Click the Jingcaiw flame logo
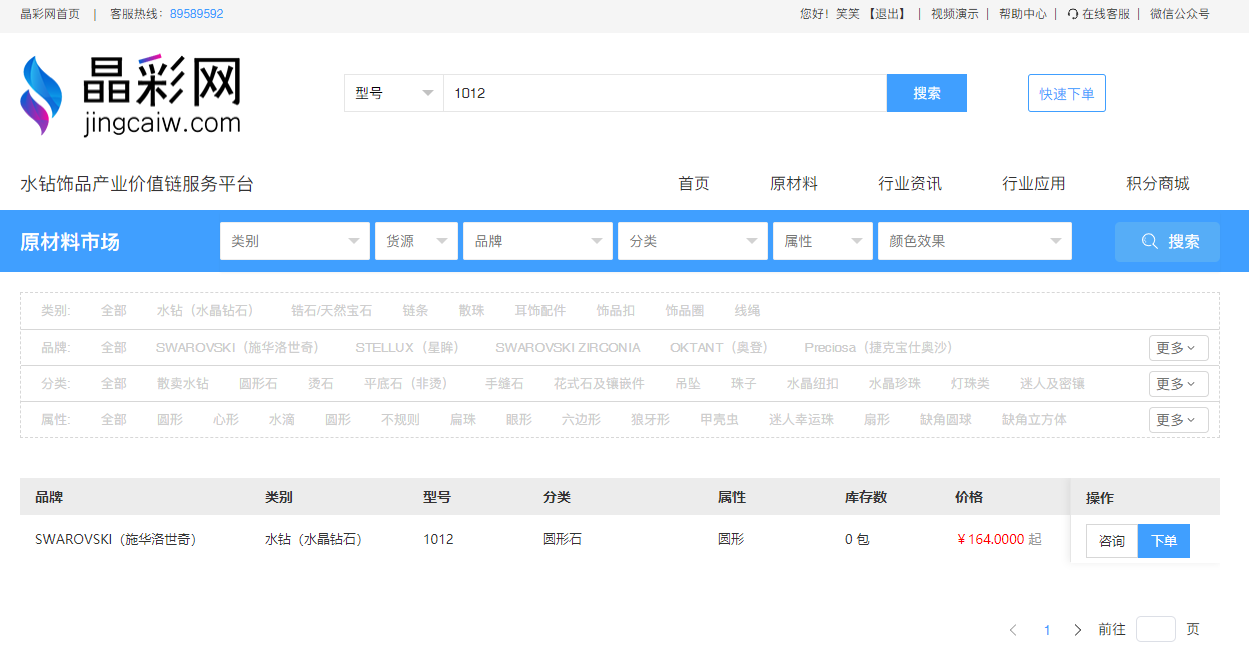Viewport: 1249px width, 661px height. (41, 95)
